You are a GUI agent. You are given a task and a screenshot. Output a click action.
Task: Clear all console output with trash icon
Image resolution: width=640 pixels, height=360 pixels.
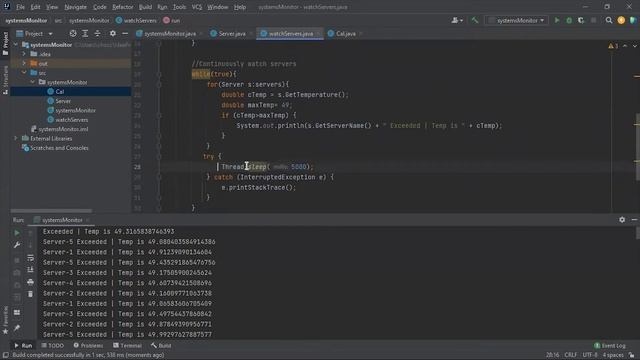[31, 294]
